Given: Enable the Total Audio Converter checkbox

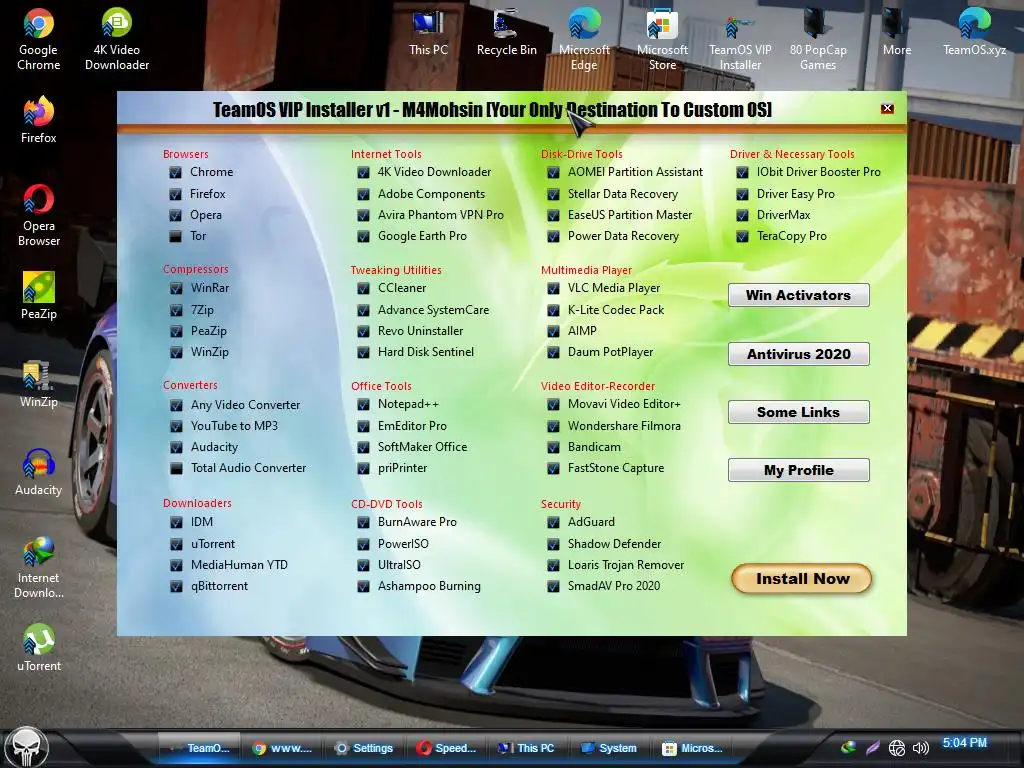Looking at the screenshot, I should click(x=176, y=468).
